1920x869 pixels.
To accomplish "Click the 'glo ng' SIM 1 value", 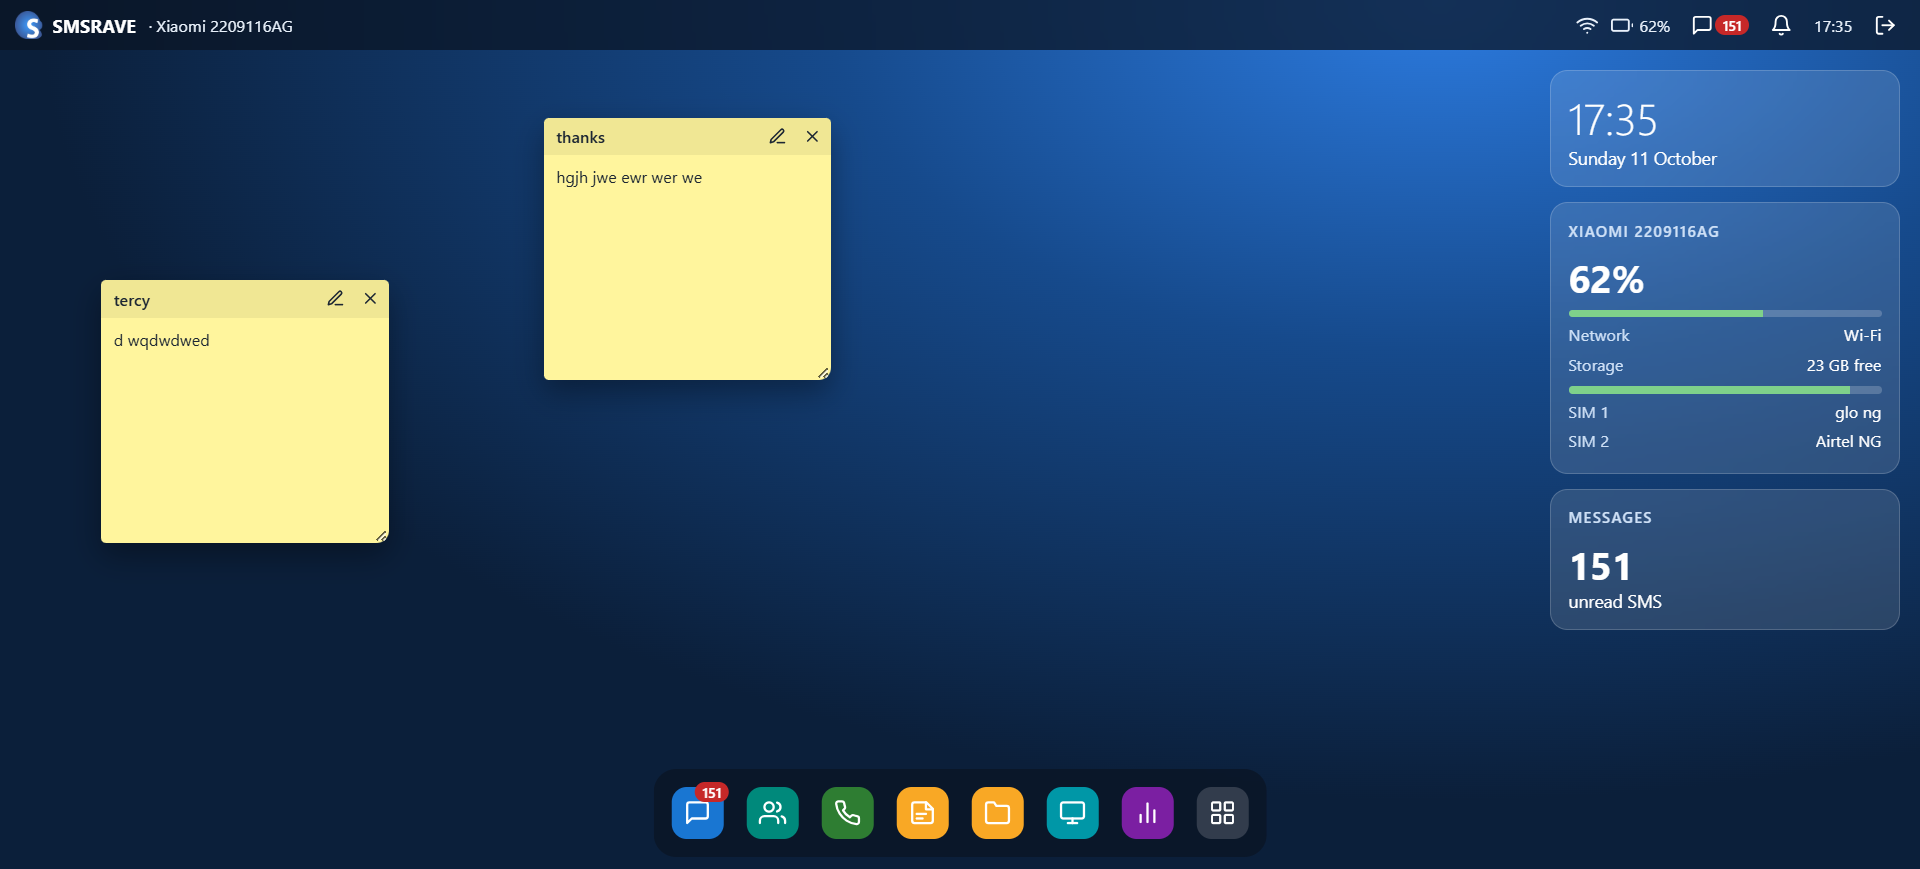I will [1858, 413].
